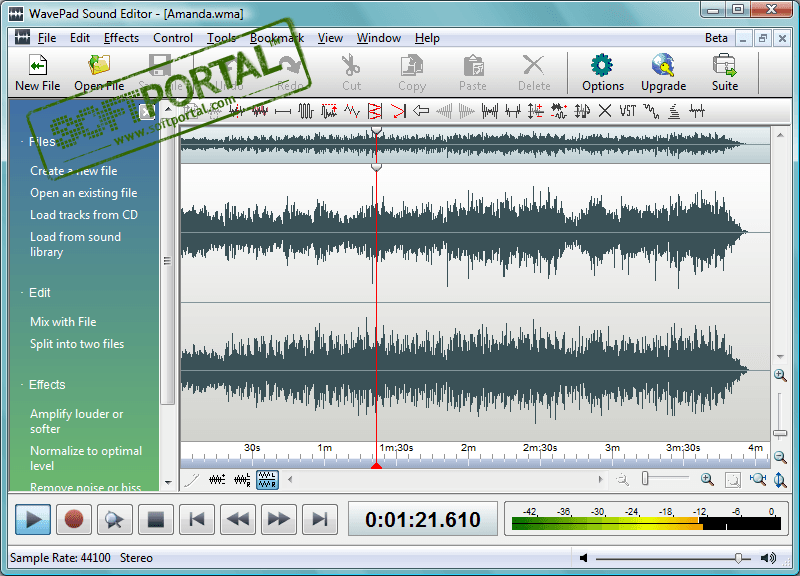Click the silence bar effect icon
Screen dimensions: 800x576
point(283,111)
